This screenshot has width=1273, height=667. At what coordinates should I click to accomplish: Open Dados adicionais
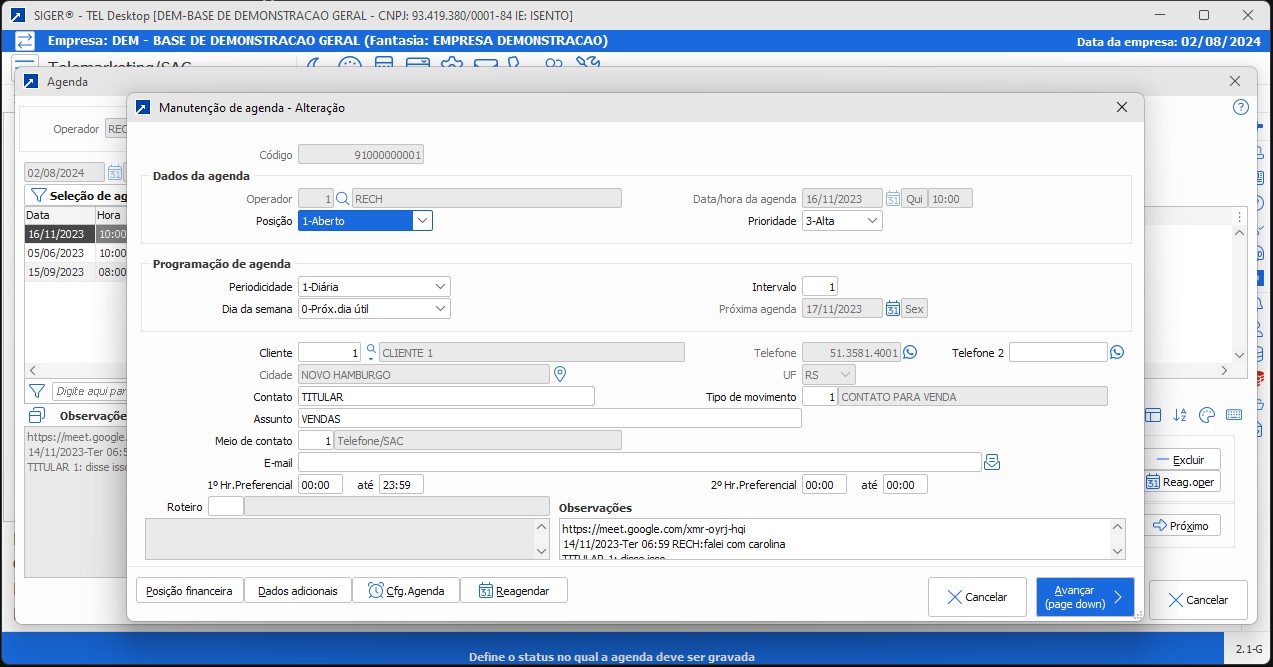[x=298, y=591]
